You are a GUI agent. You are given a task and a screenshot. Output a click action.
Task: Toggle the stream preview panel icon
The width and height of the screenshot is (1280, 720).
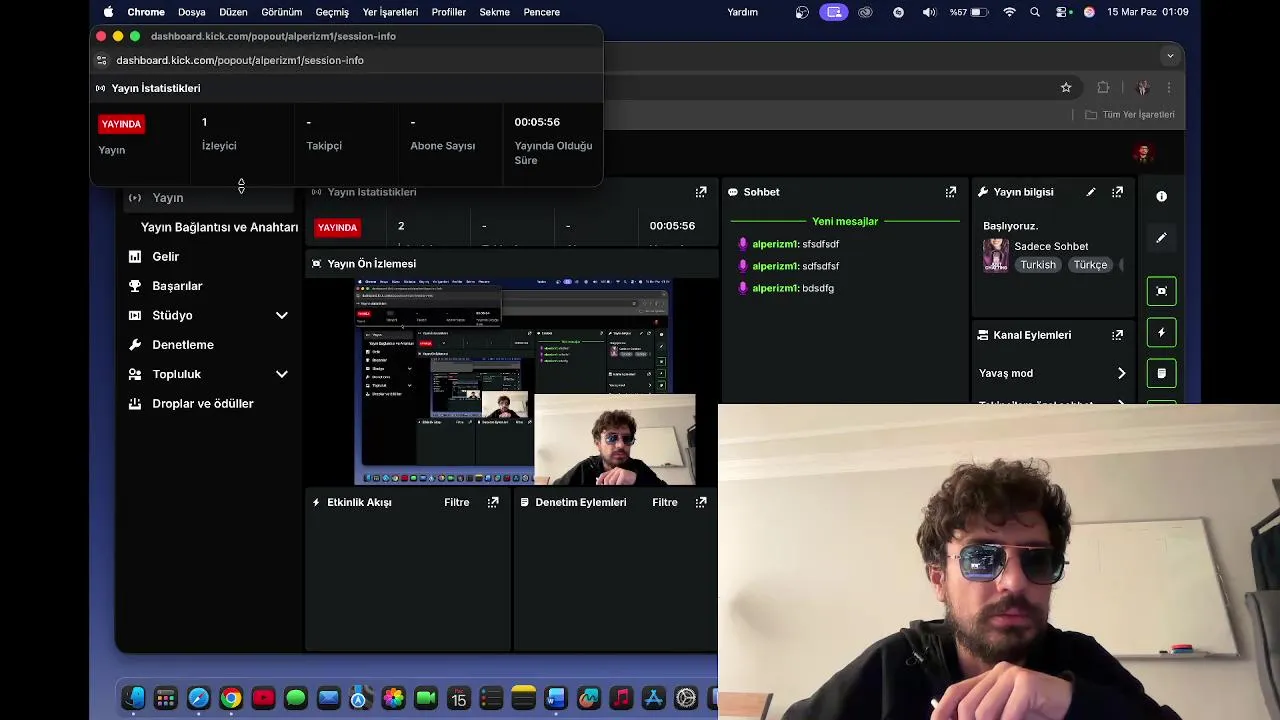pos(1161,291)
